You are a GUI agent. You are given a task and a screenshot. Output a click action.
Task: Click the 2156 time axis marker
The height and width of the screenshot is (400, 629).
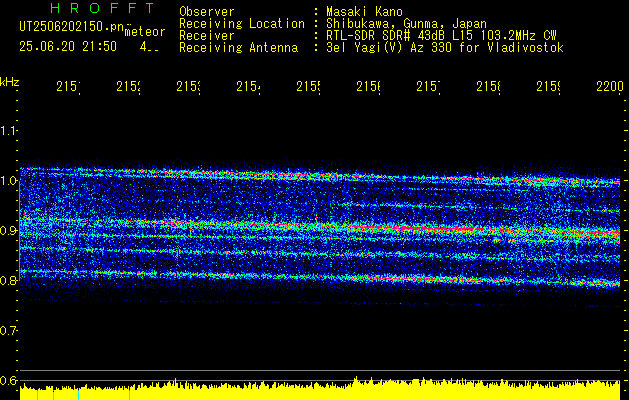click(369, 87)
